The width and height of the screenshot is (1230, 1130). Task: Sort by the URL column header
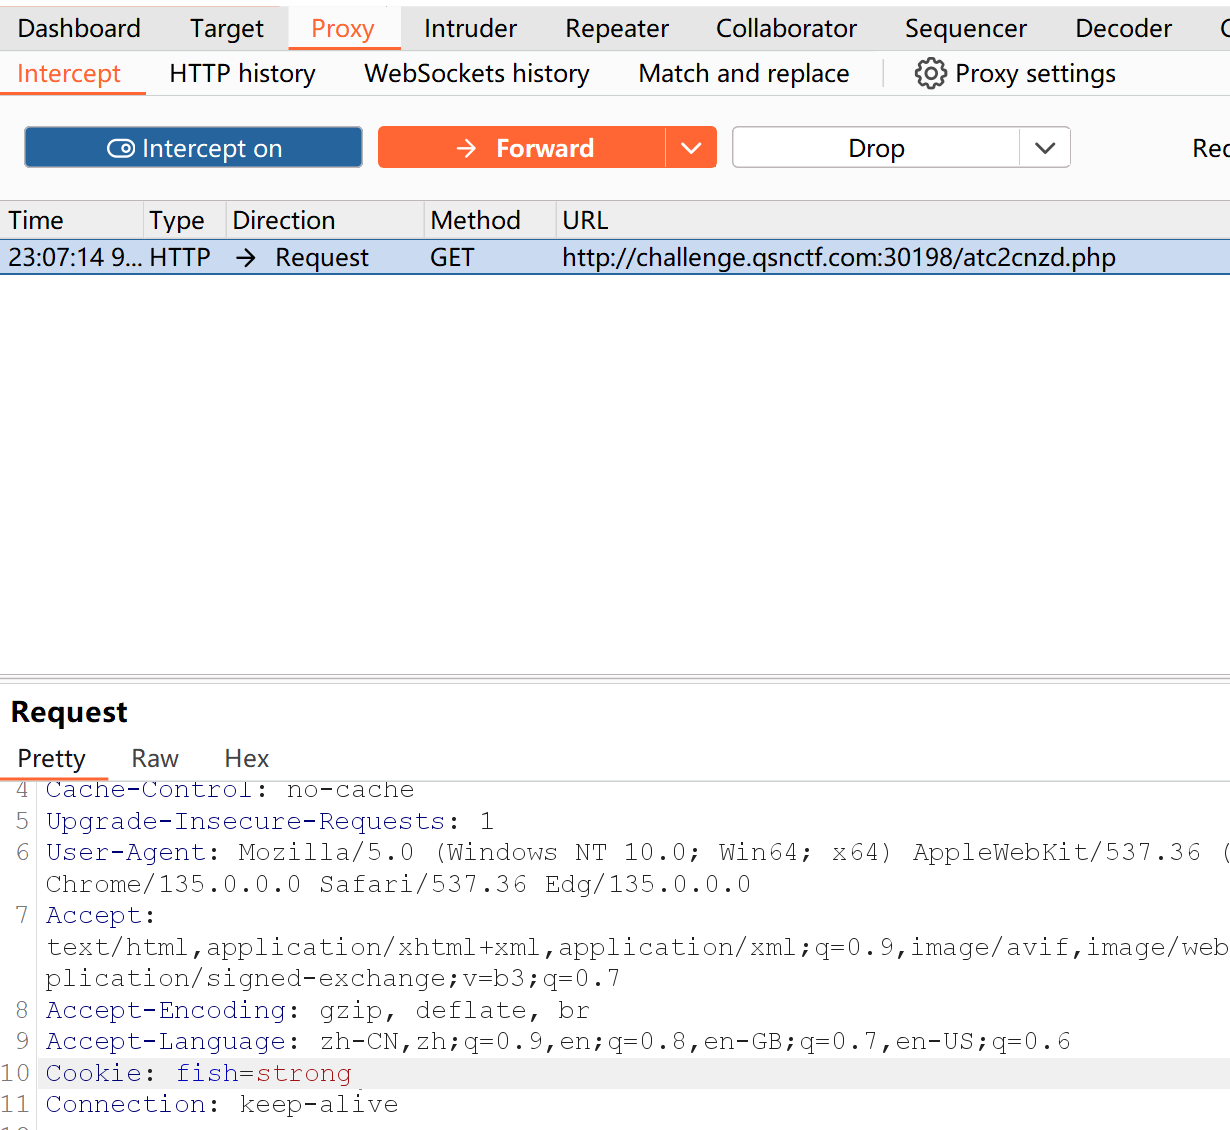click(x=893, y=220)
